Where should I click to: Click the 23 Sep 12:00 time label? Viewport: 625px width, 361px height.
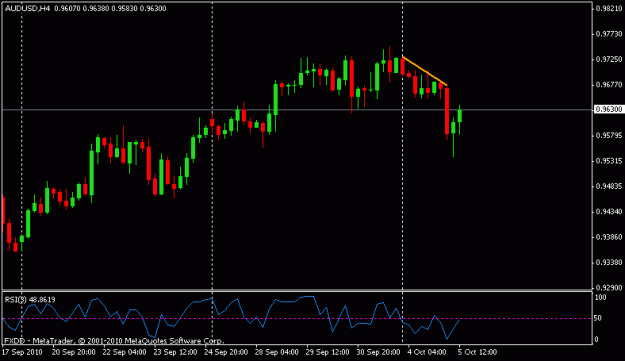(175, 352)
